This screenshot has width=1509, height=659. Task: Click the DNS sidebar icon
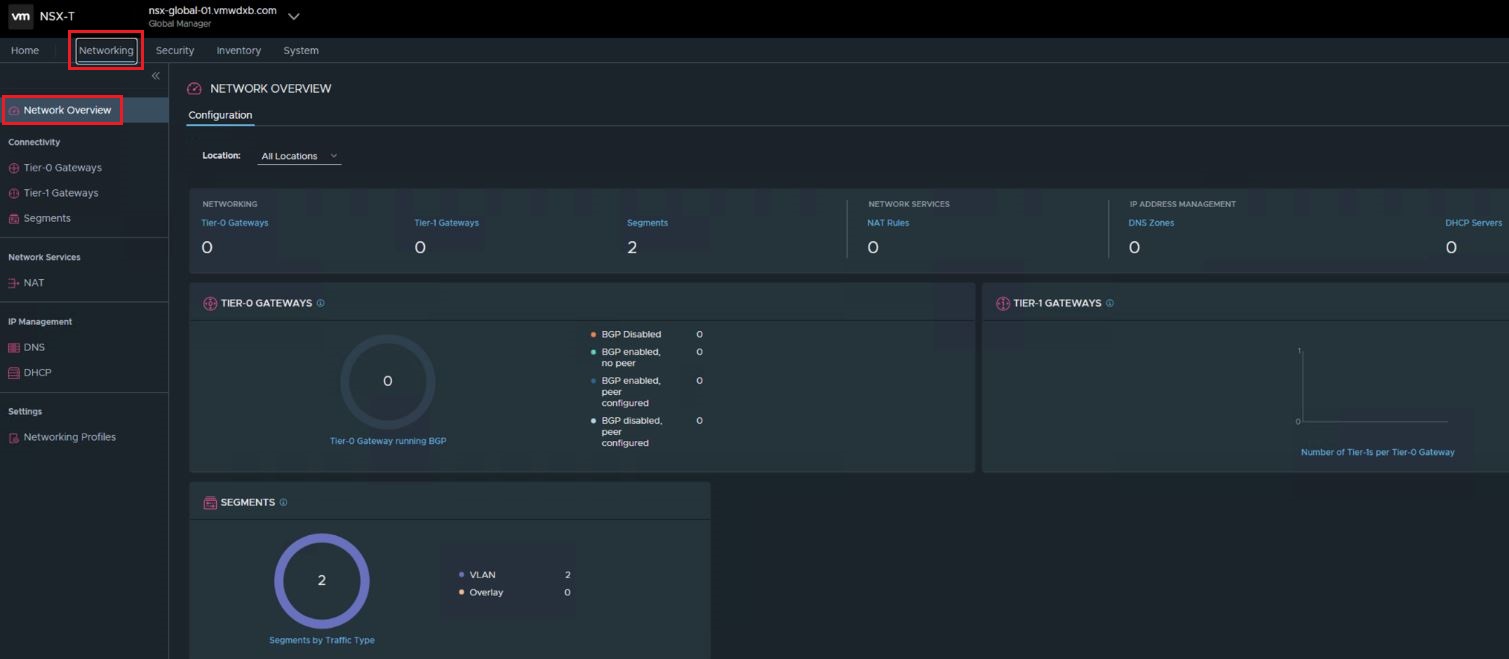click(x=14, y=348)
